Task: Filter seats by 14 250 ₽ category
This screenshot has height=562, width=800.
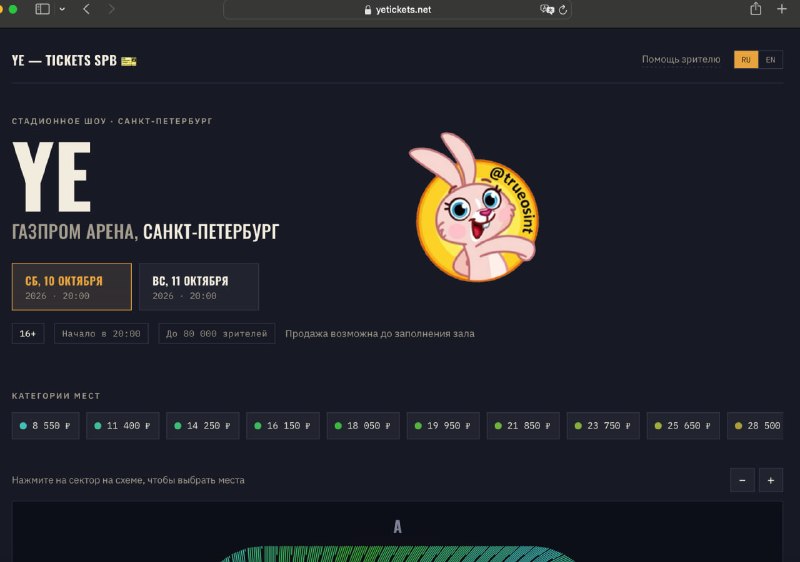Action: (203, 426)
